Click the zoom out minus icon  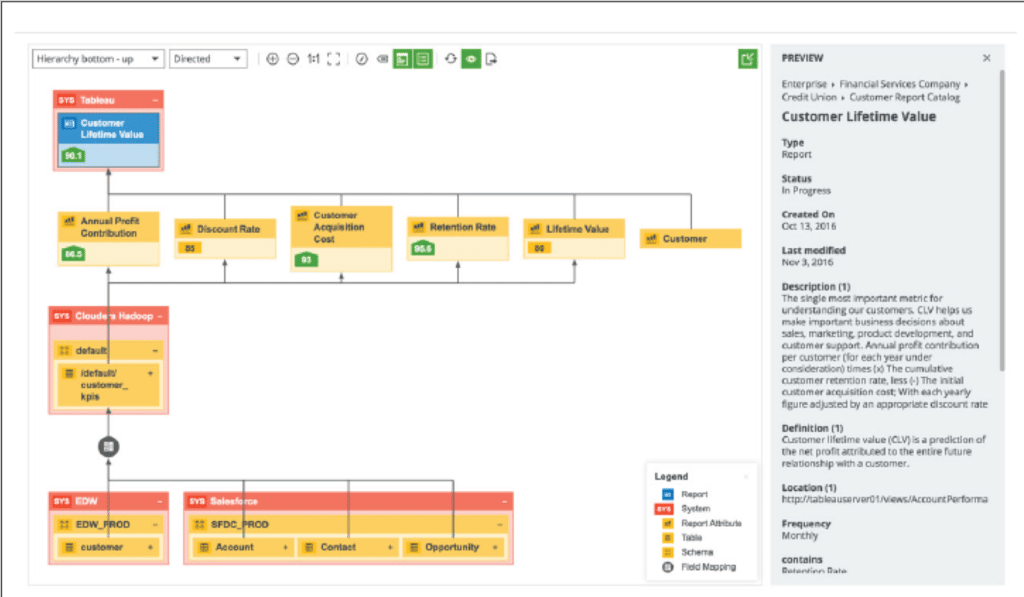coord(293,59)
